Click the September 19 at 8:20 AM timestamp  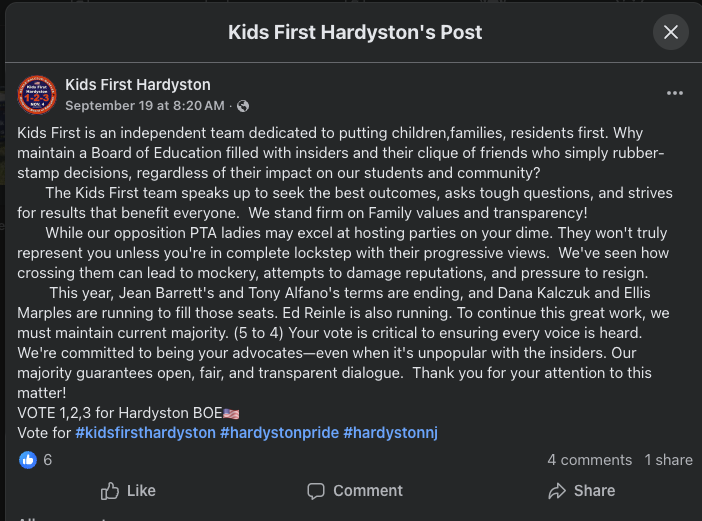145,105
